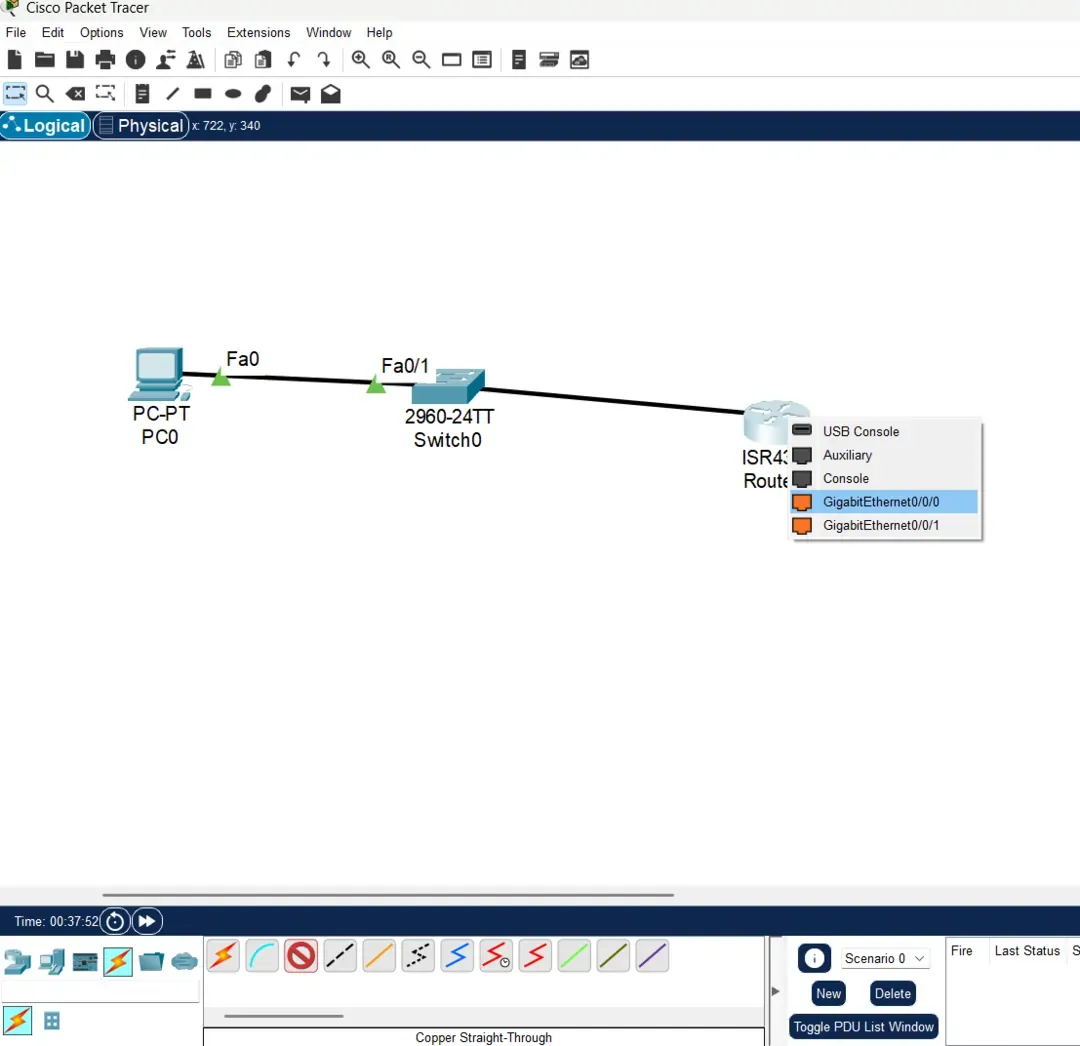Open the File menu
The image size is (1080, 1046).
[15, 32]
